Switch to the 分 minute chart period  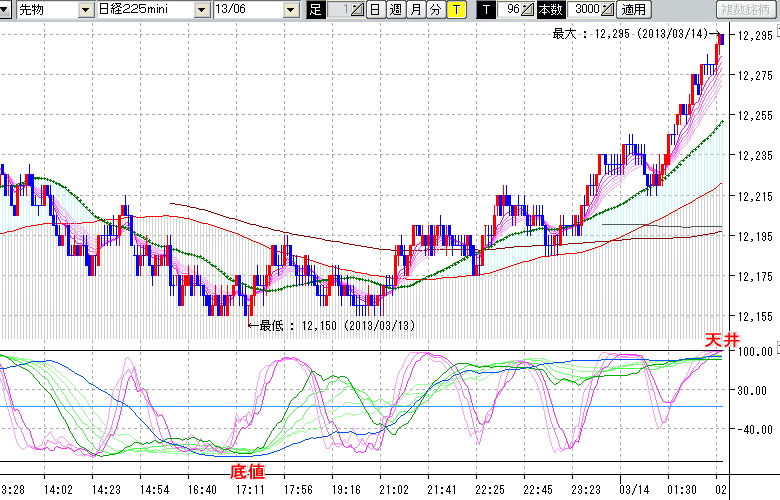[x=435, y=10]
